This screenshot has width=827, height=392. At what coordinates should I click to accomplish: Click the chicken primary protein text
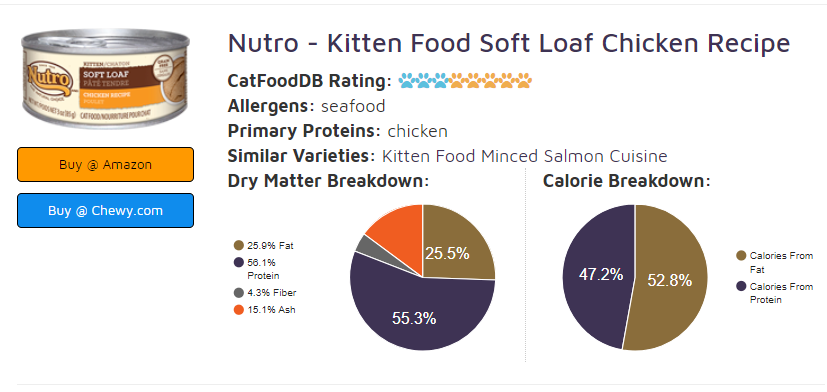[417, 131]
